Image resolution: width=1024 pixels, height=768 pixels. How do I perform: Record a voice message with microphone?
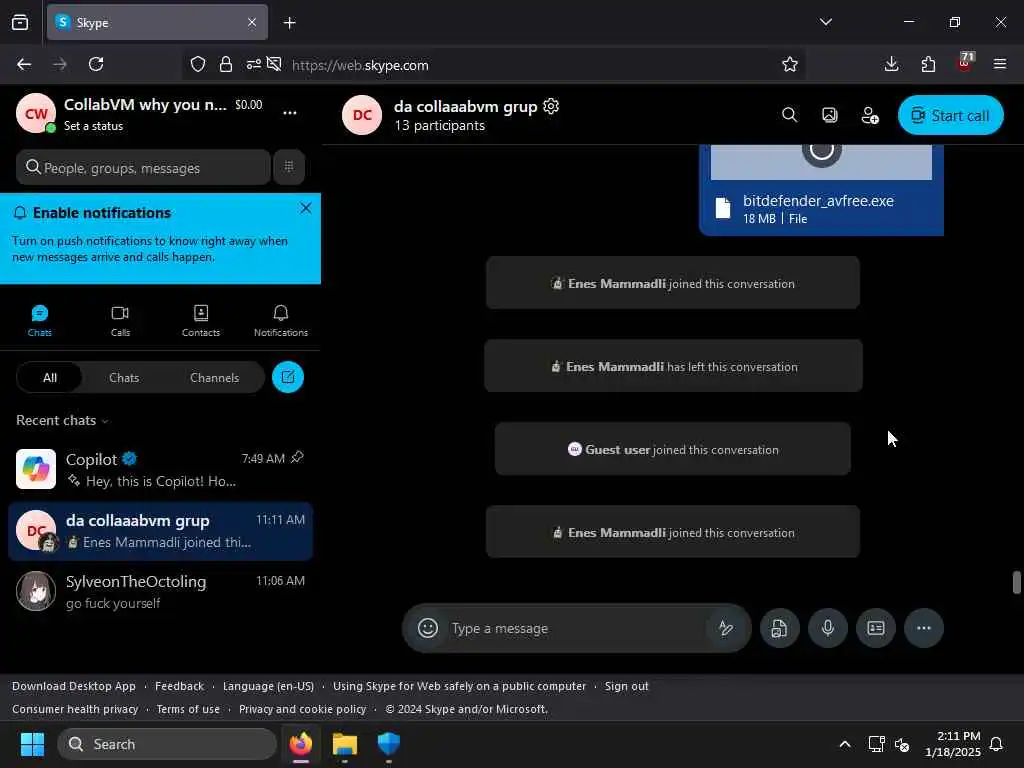click(827, 628)
